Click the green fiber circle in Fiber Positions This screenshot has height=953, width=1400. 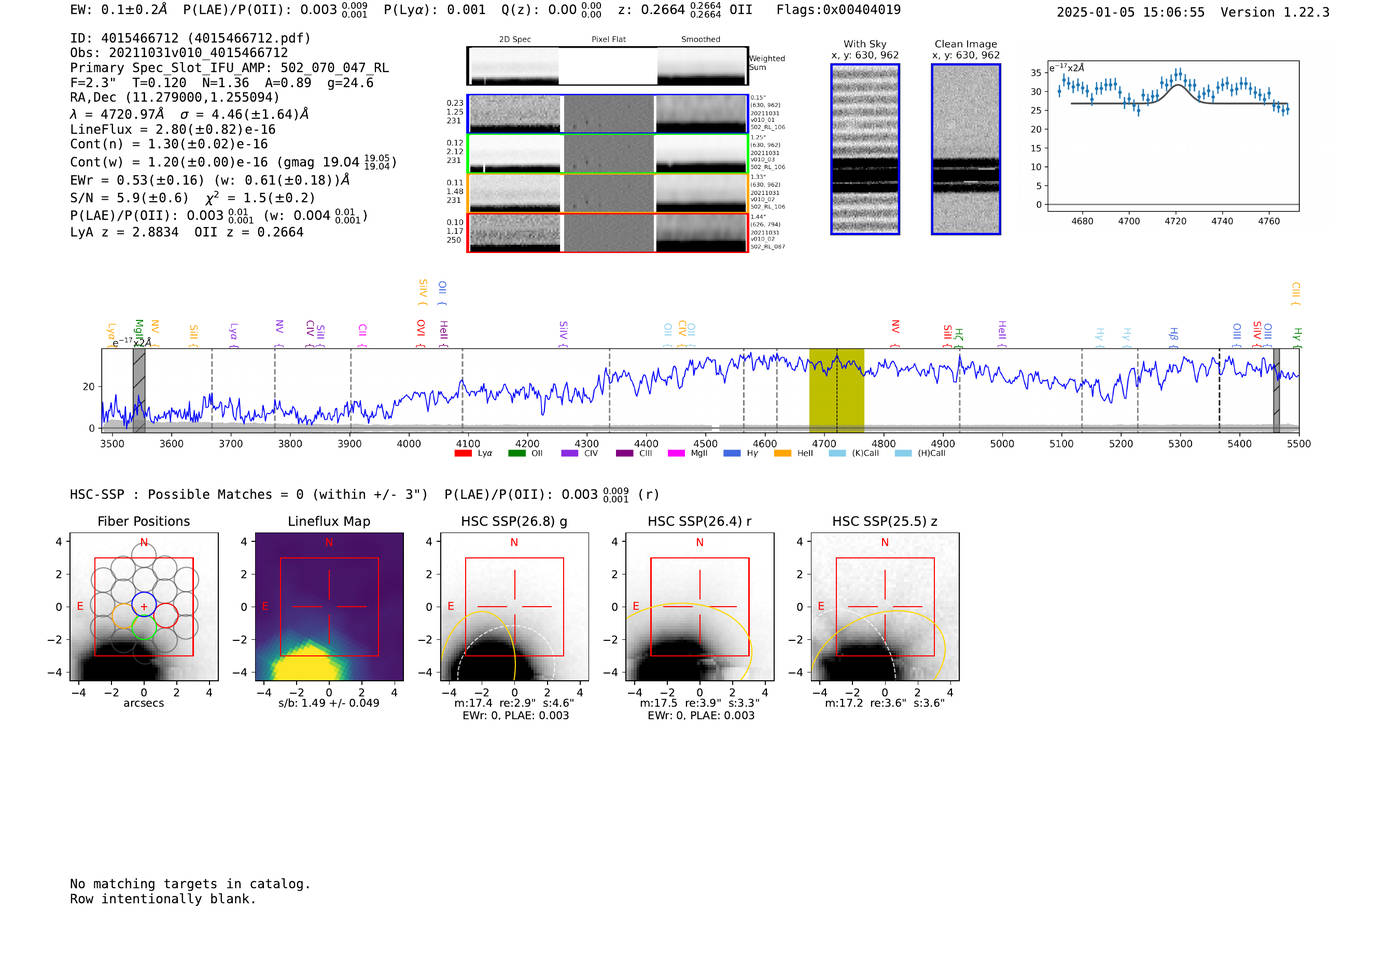(x=144, y=628)
